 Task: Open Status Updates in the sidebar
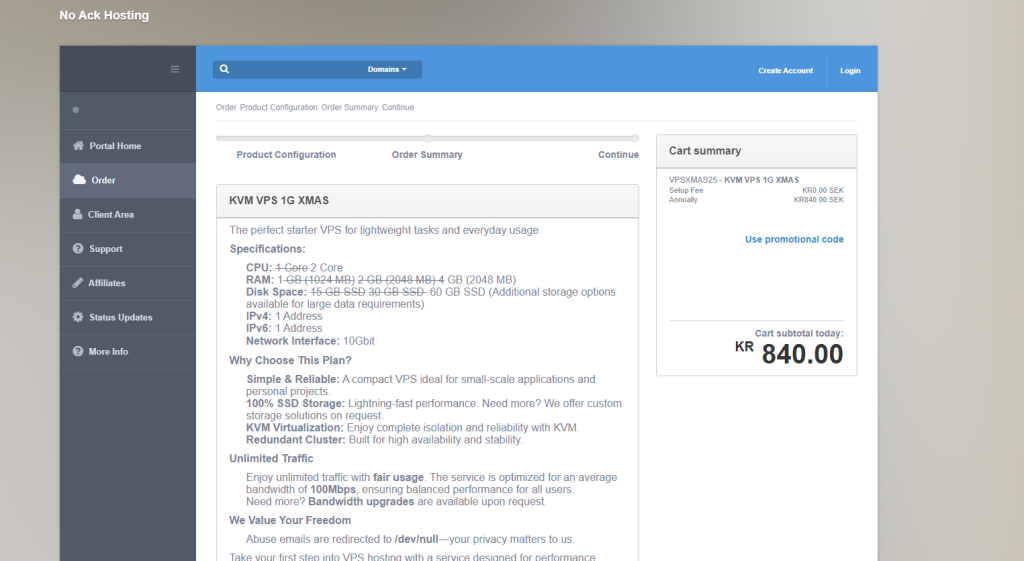(128, 317)
